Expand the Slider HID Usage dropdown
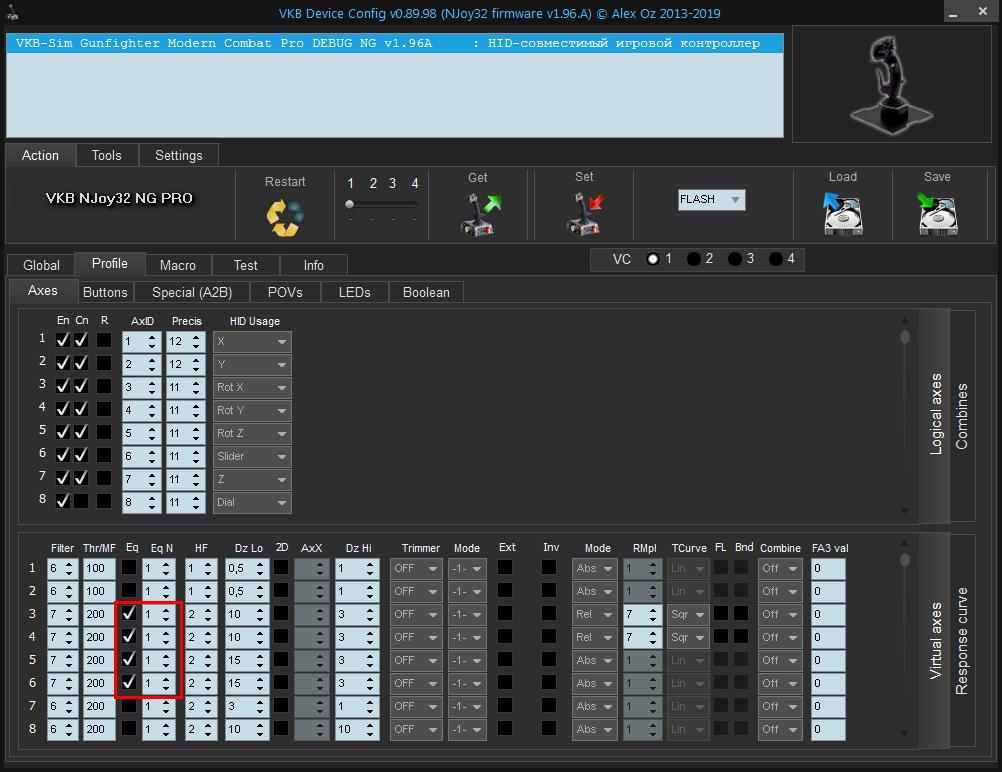Viewport: 1002px width, 772px height. (x=252, y=457)
